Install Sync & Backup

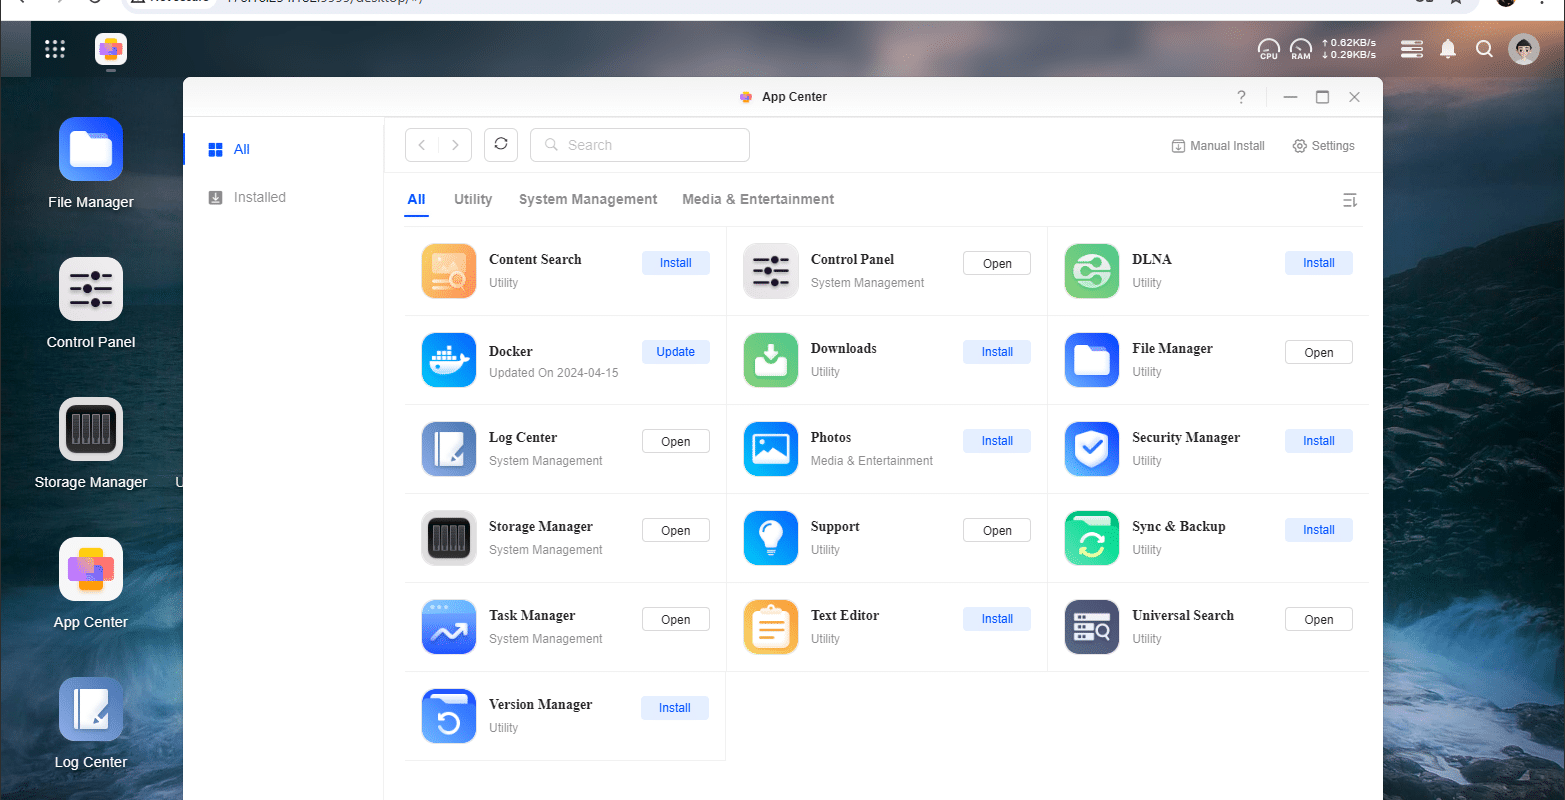click(1319, 530)
